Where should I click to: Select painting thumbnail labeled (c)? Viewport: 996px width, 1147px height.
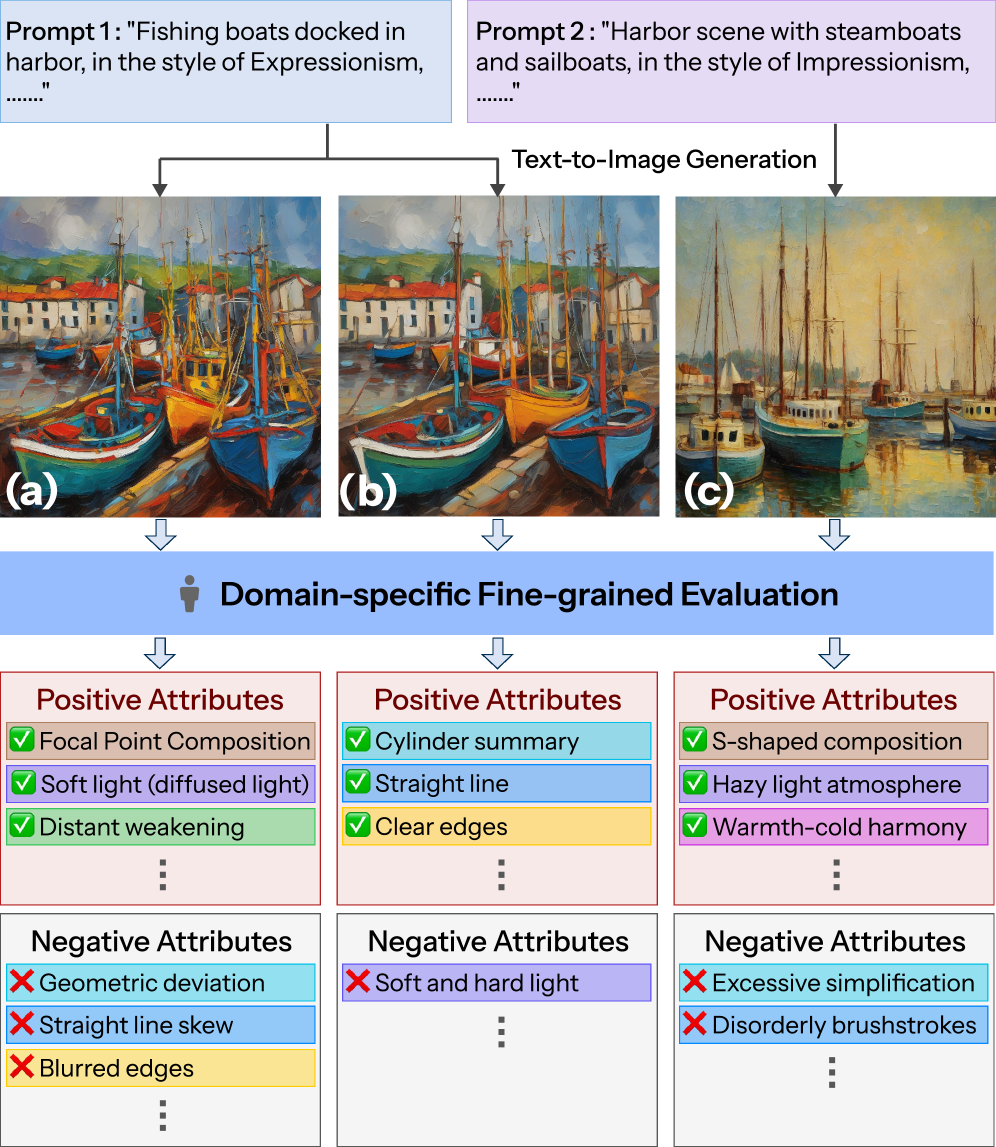(x=835, y=356)
